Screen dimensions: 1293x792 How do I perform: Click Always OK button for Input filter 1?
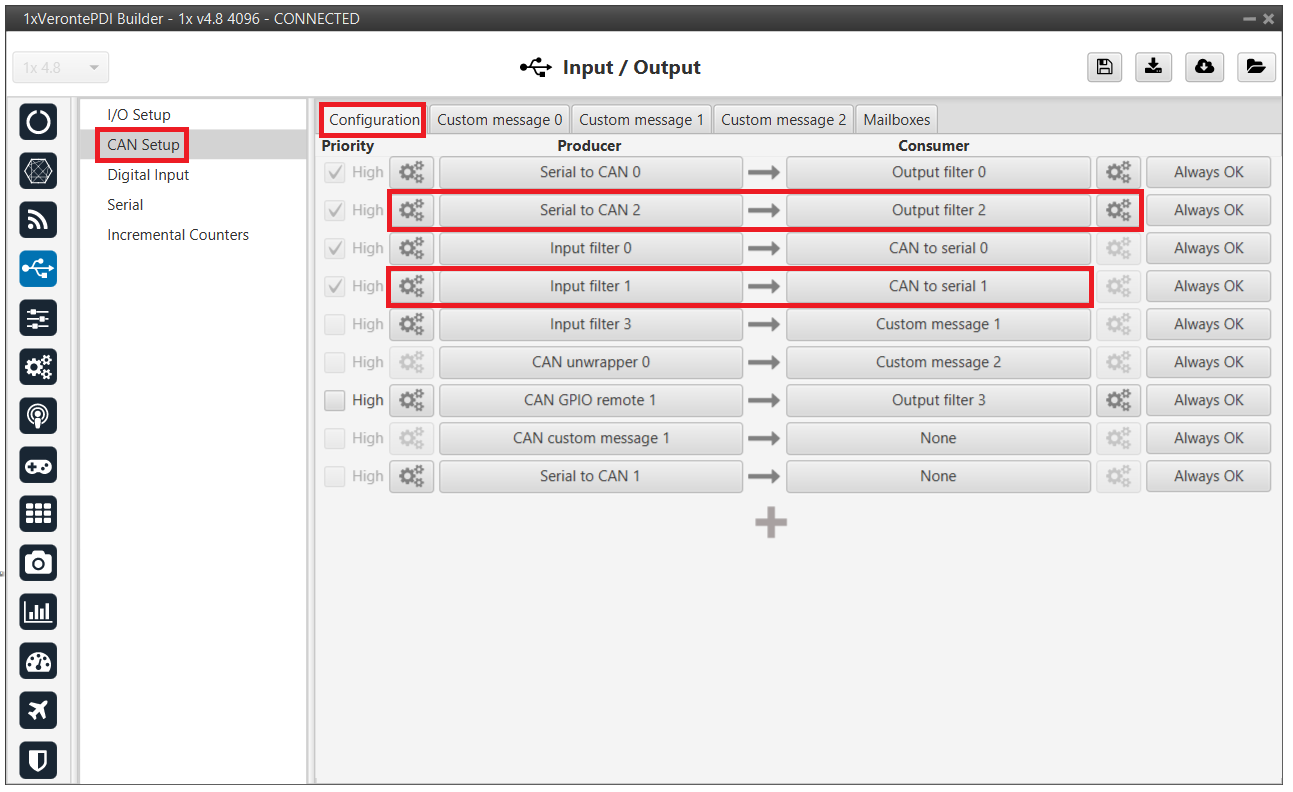(1208, 286)
